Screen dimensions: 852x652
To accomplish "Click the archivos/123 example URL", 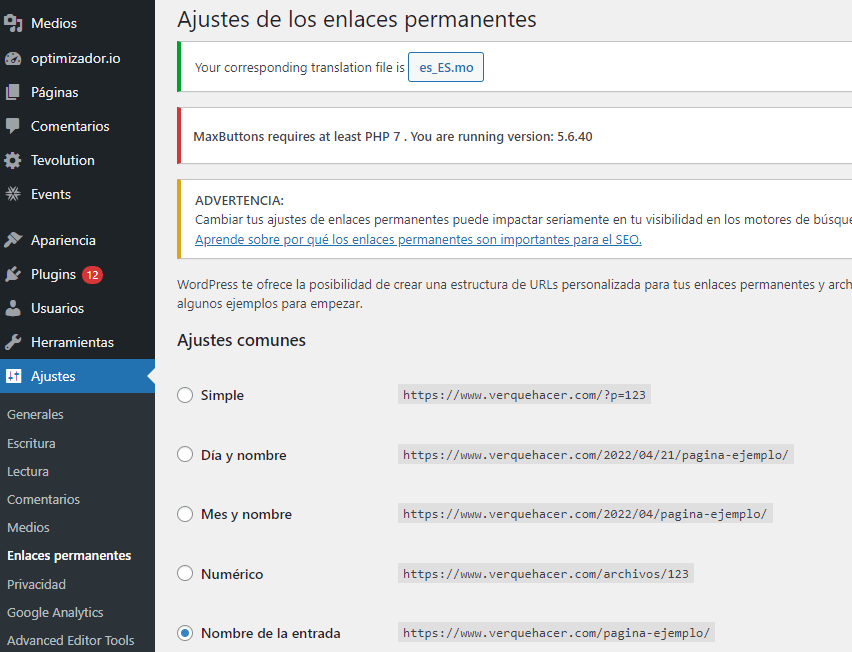I will pyautogui.click(x=546, y=574).
